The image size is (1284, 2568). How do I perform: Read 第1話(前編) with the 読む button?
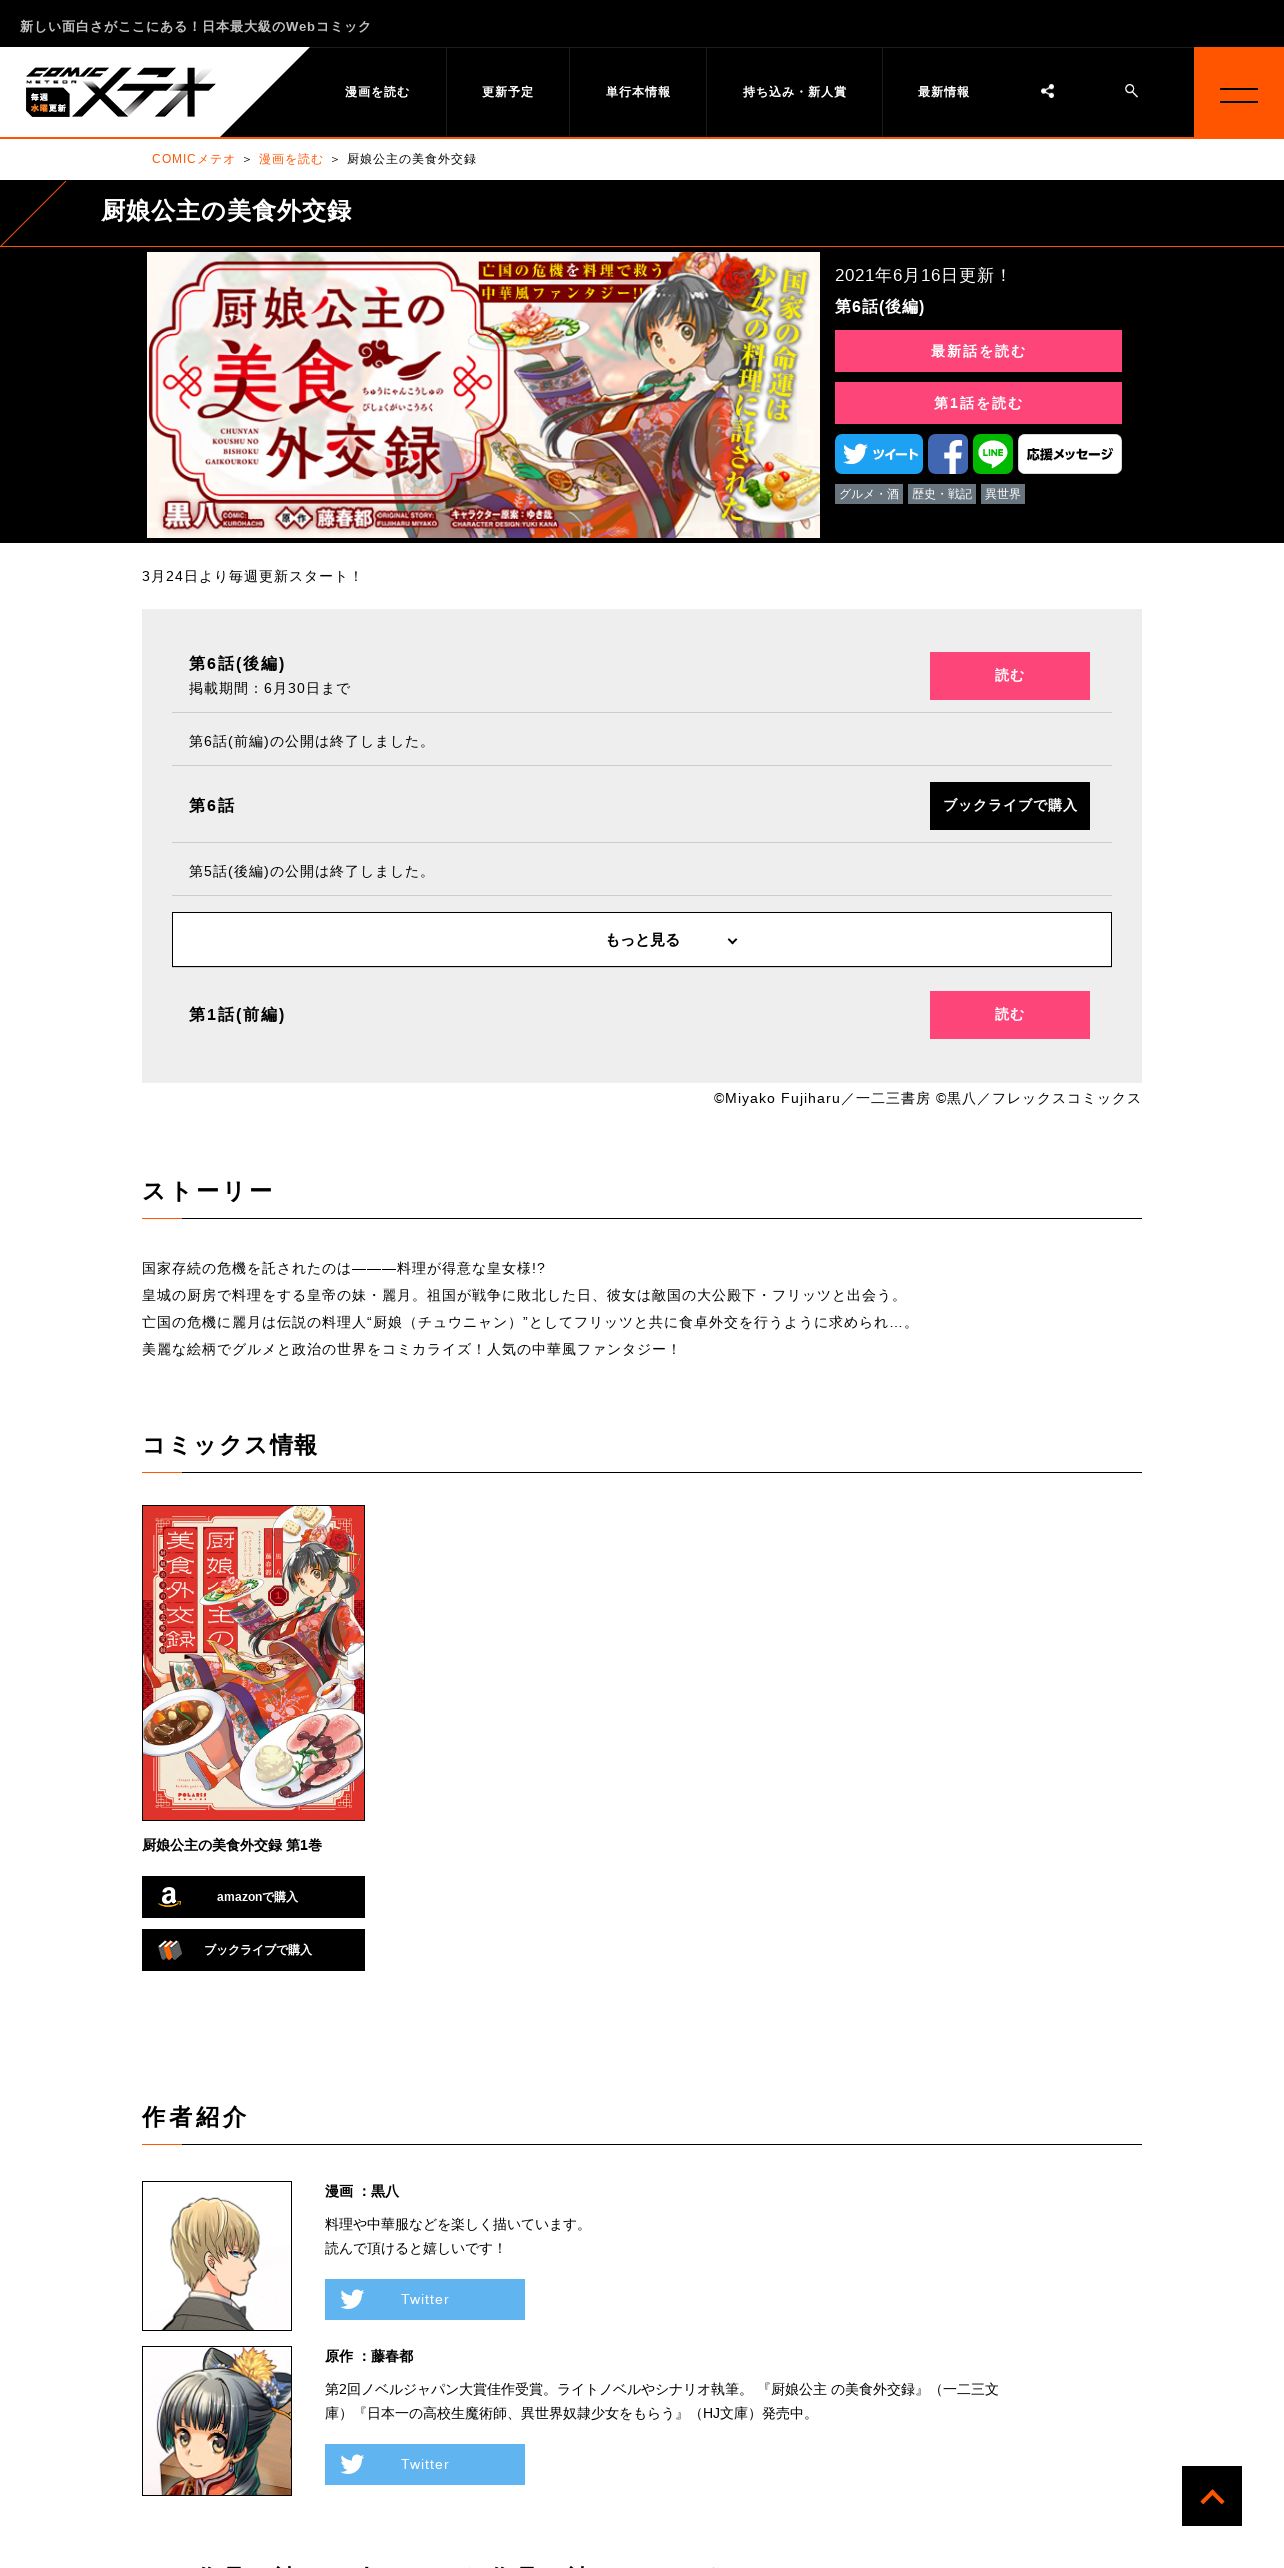[x=1010, y=1015]
